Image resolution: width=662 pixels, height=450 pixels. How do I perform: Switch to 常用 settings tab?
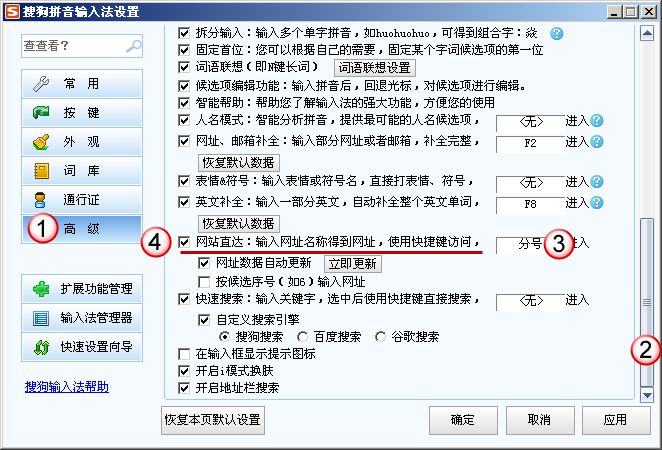(x=82, y=84)
